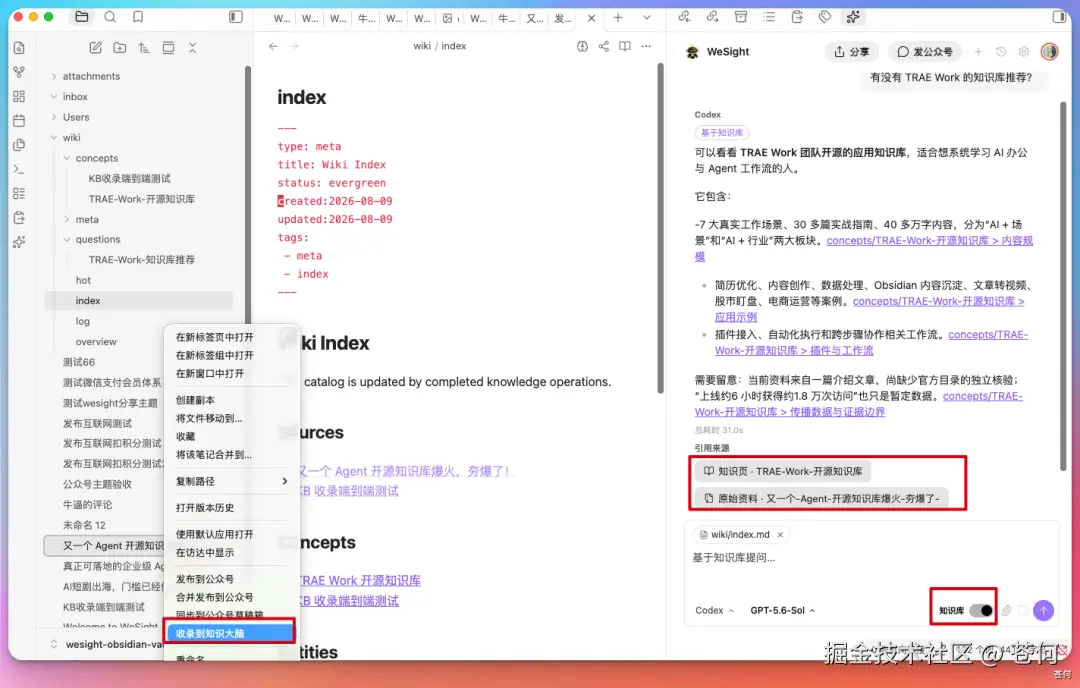Viewport: 1080px width, 688px height.
Task: Collapse all folders icon in explorer
Action: (192, 48)
